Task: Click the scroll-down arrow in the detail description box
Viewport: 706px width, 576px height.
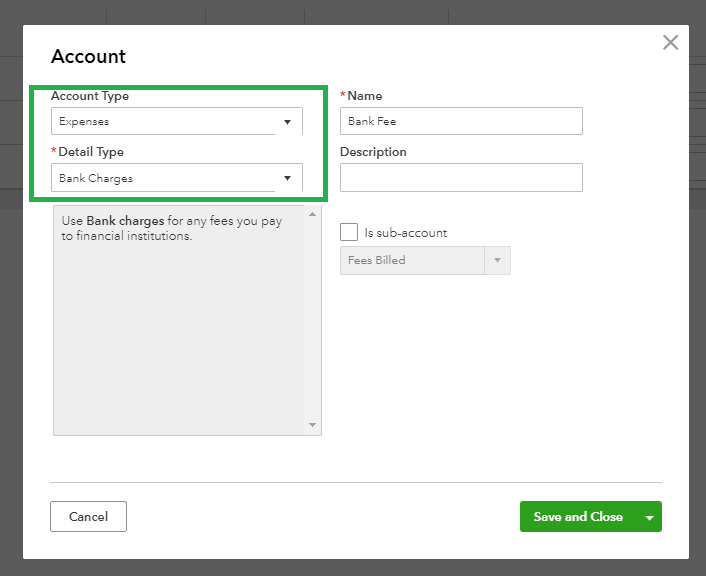Action: pos(313,426)
